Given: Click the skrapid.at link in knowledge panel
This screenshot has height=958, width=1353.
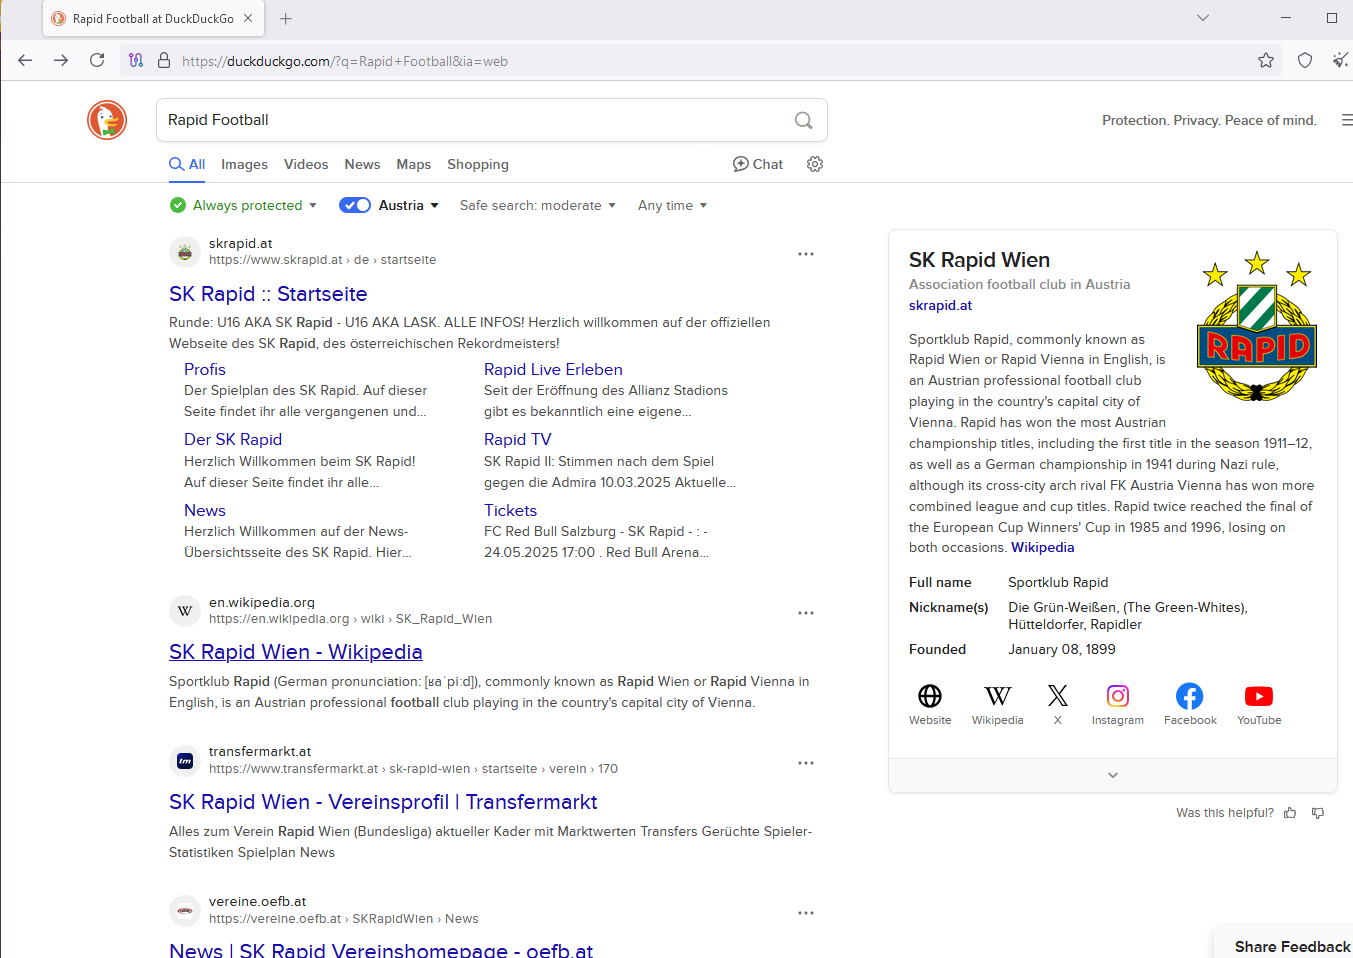Looking at the screenshot, I should coord(940,306).
